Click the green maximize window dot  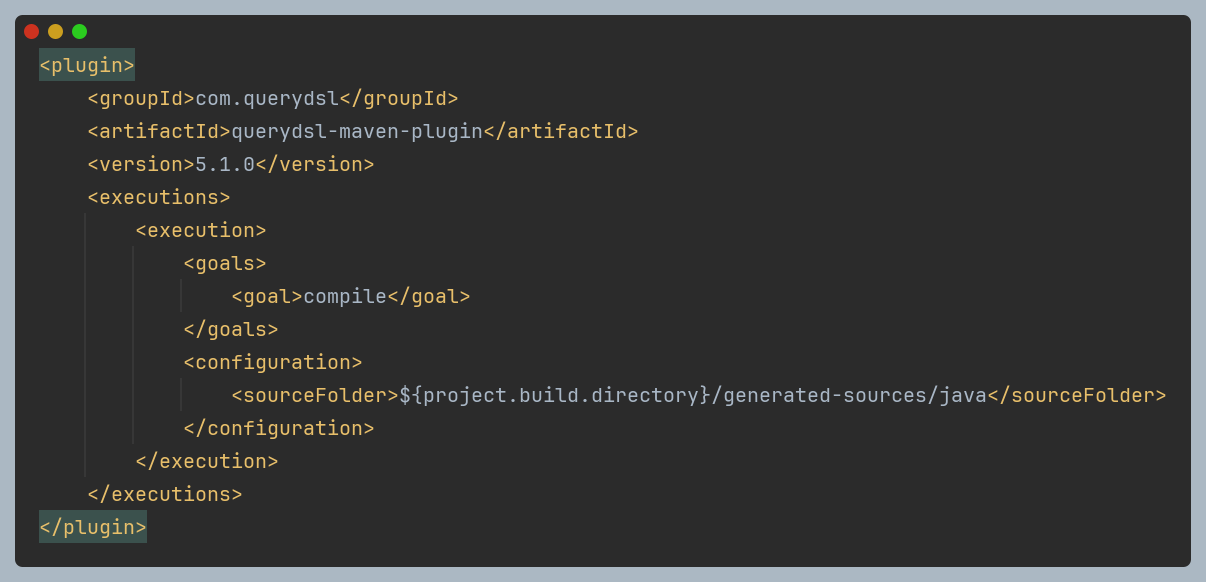pos(79,31)
